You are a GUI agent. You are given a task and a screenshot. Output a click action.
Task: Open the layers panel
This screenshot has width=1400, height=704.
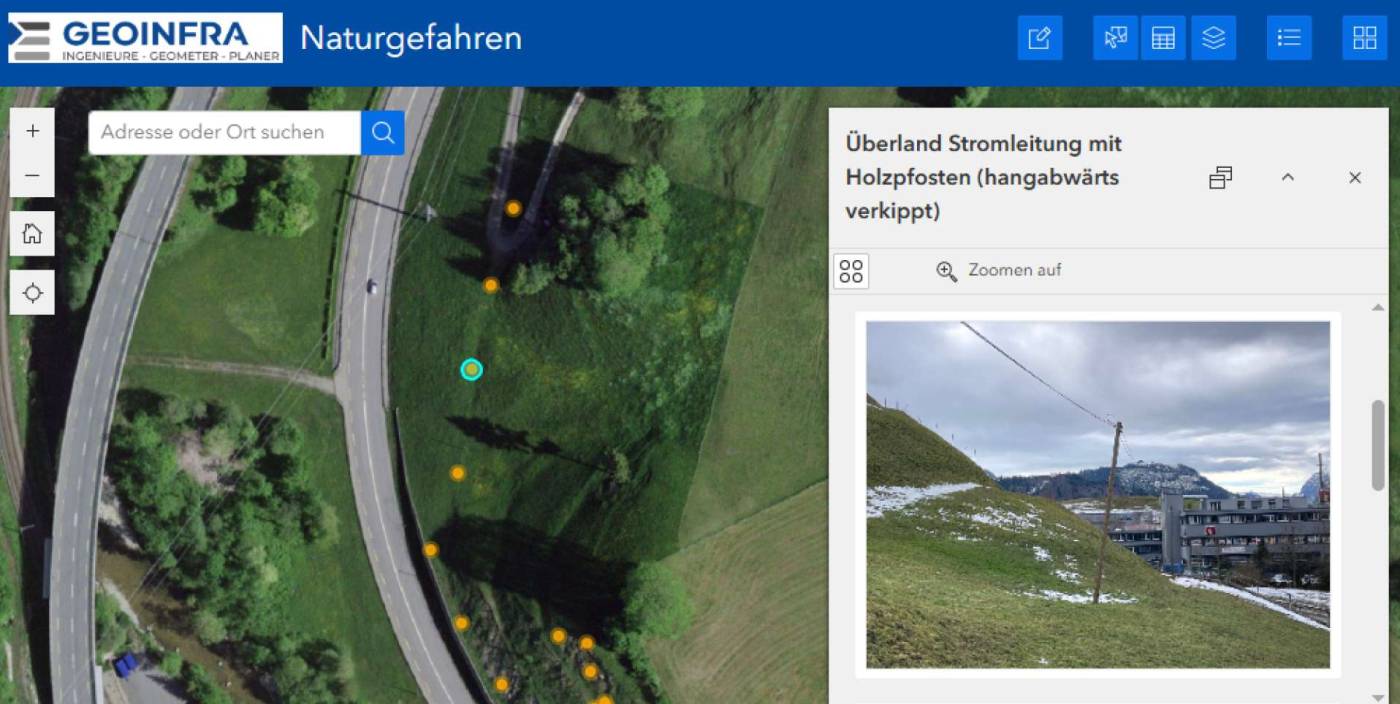pyautogui.click(x=1214, y=37)
